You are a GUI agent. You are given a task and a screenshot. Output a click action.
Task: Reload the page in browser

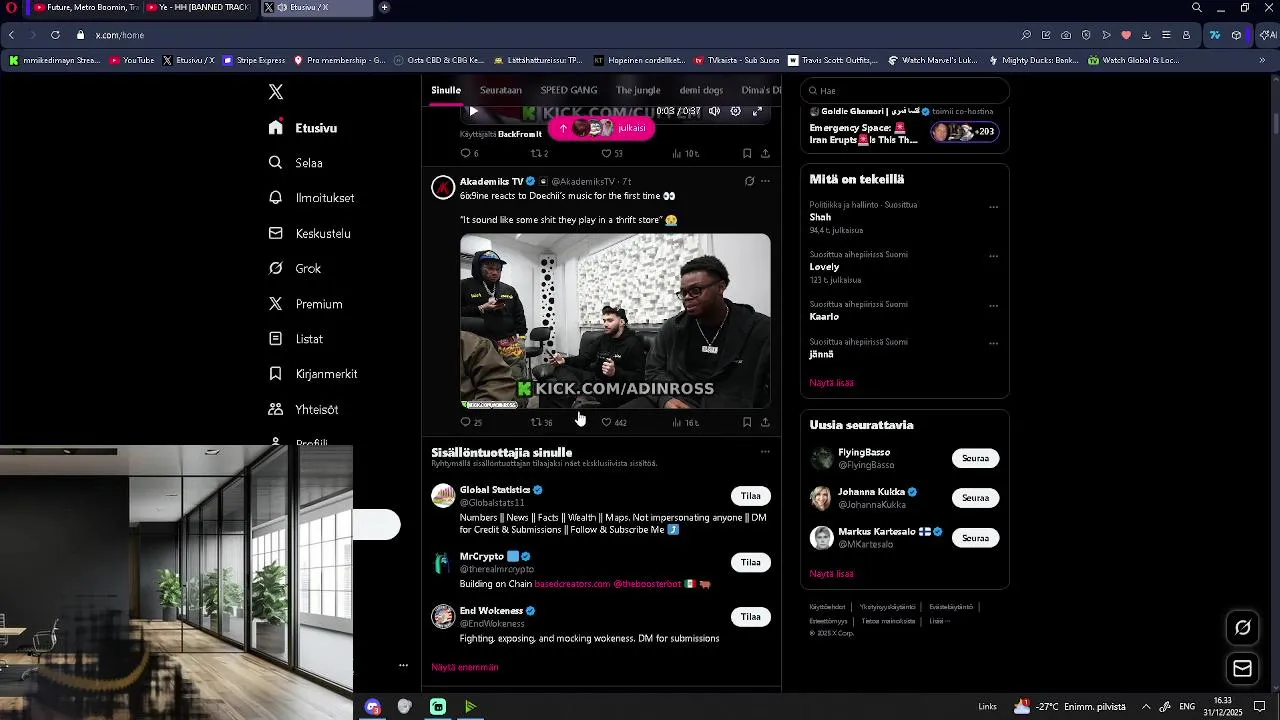click(55, 35)
